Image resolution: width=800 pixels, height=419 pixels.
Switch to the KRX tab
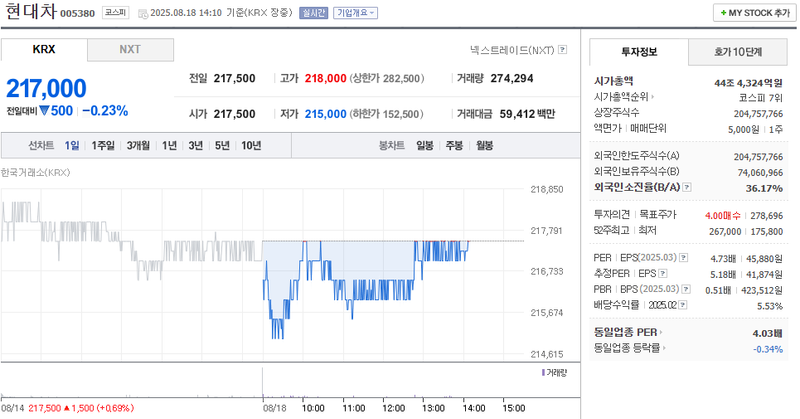tap(44, 50)
